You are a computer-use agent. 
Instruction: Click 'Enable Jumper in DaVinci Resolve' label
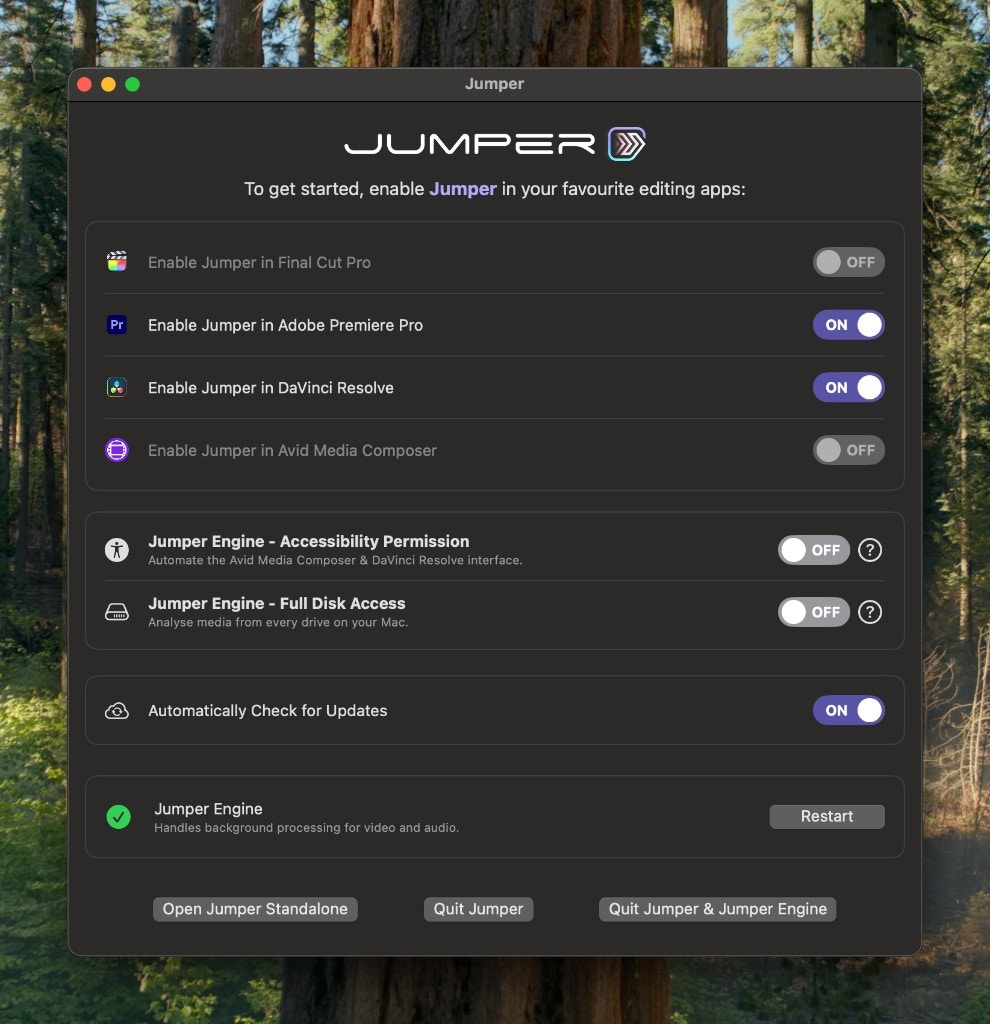pos(271,388)
